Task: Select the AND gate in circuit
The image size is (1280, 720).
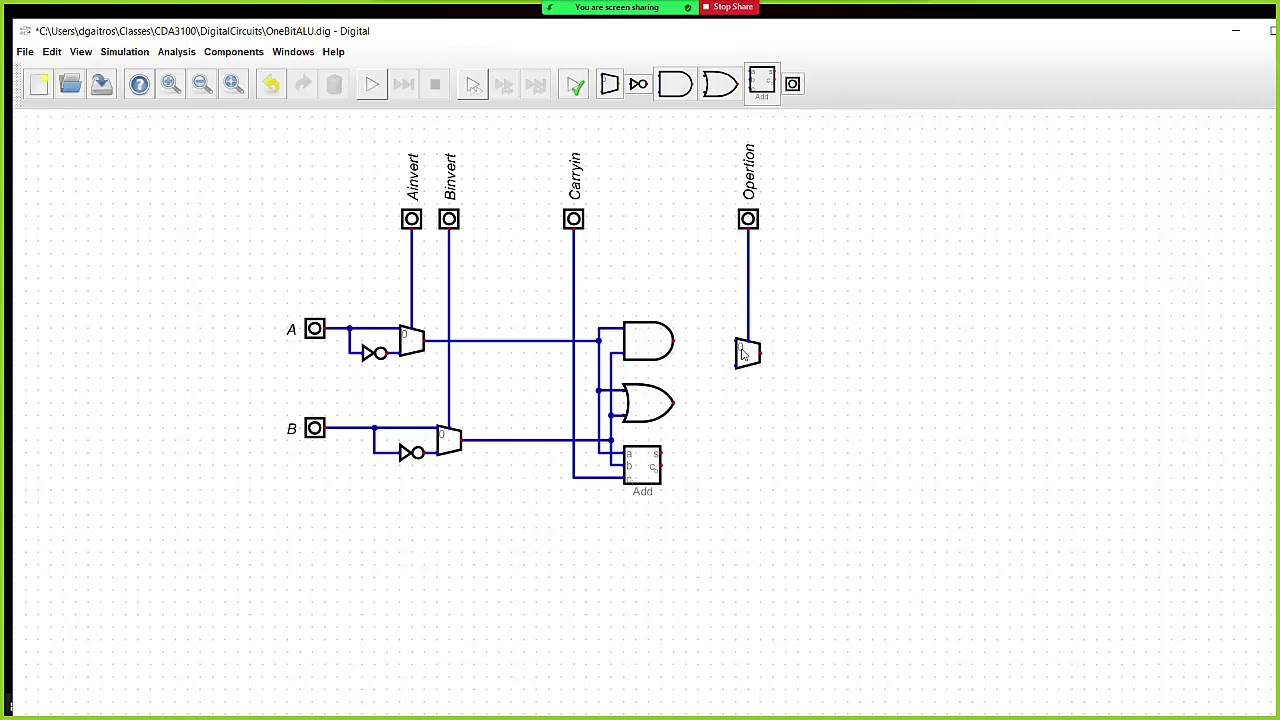Action: (648, 341)
